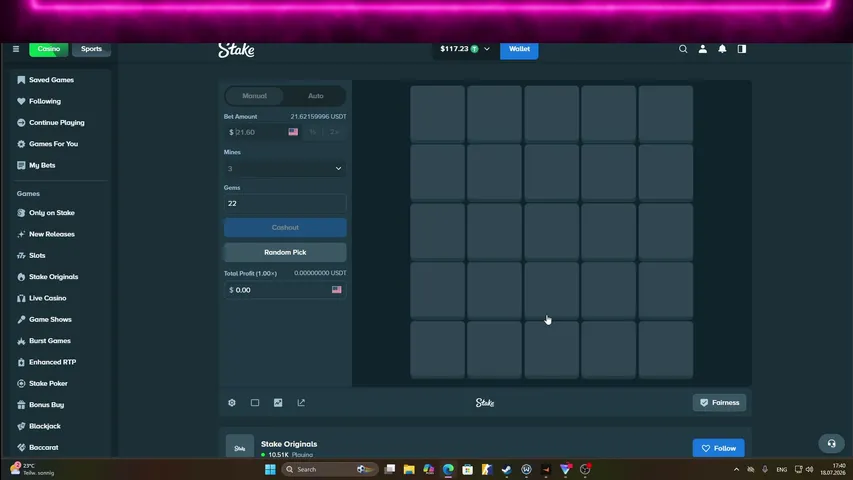The height and width of the screenshot is (480, 853).
Task: Click the Bet Amount input field
Action: click(263, 132)
